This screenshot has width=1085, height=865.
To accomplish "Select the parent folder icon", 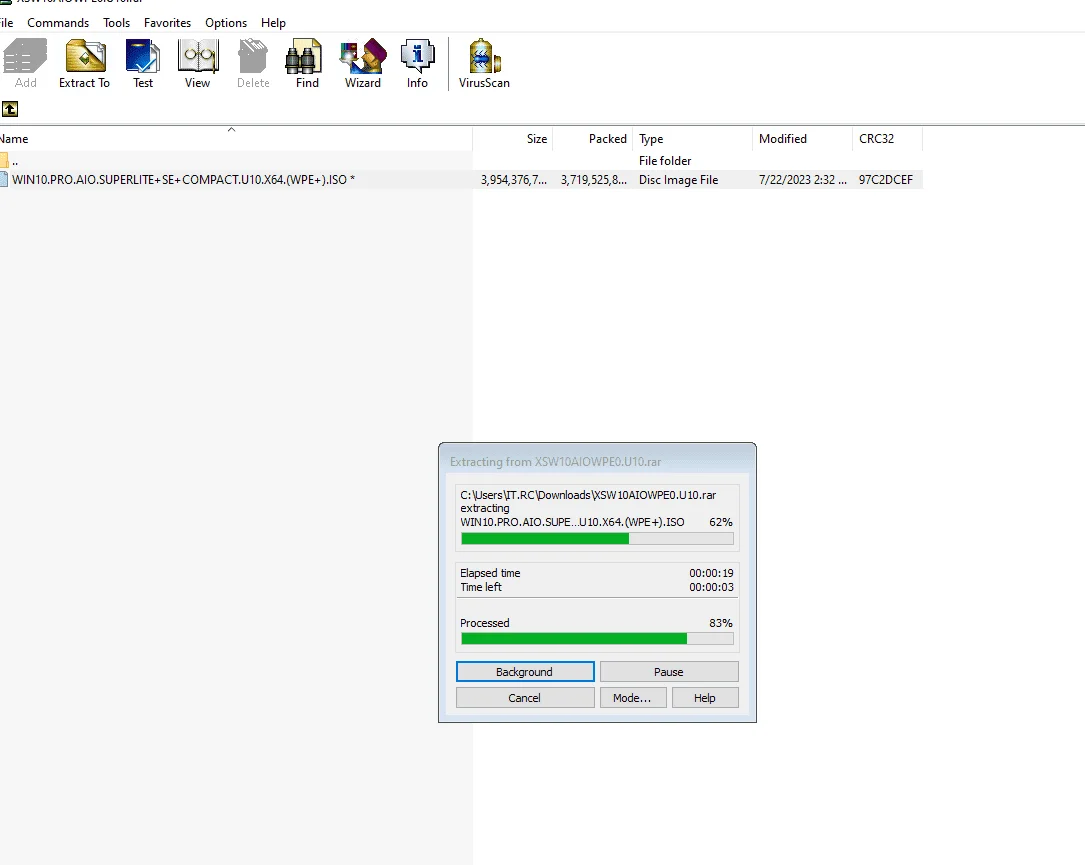I will 4,161.
